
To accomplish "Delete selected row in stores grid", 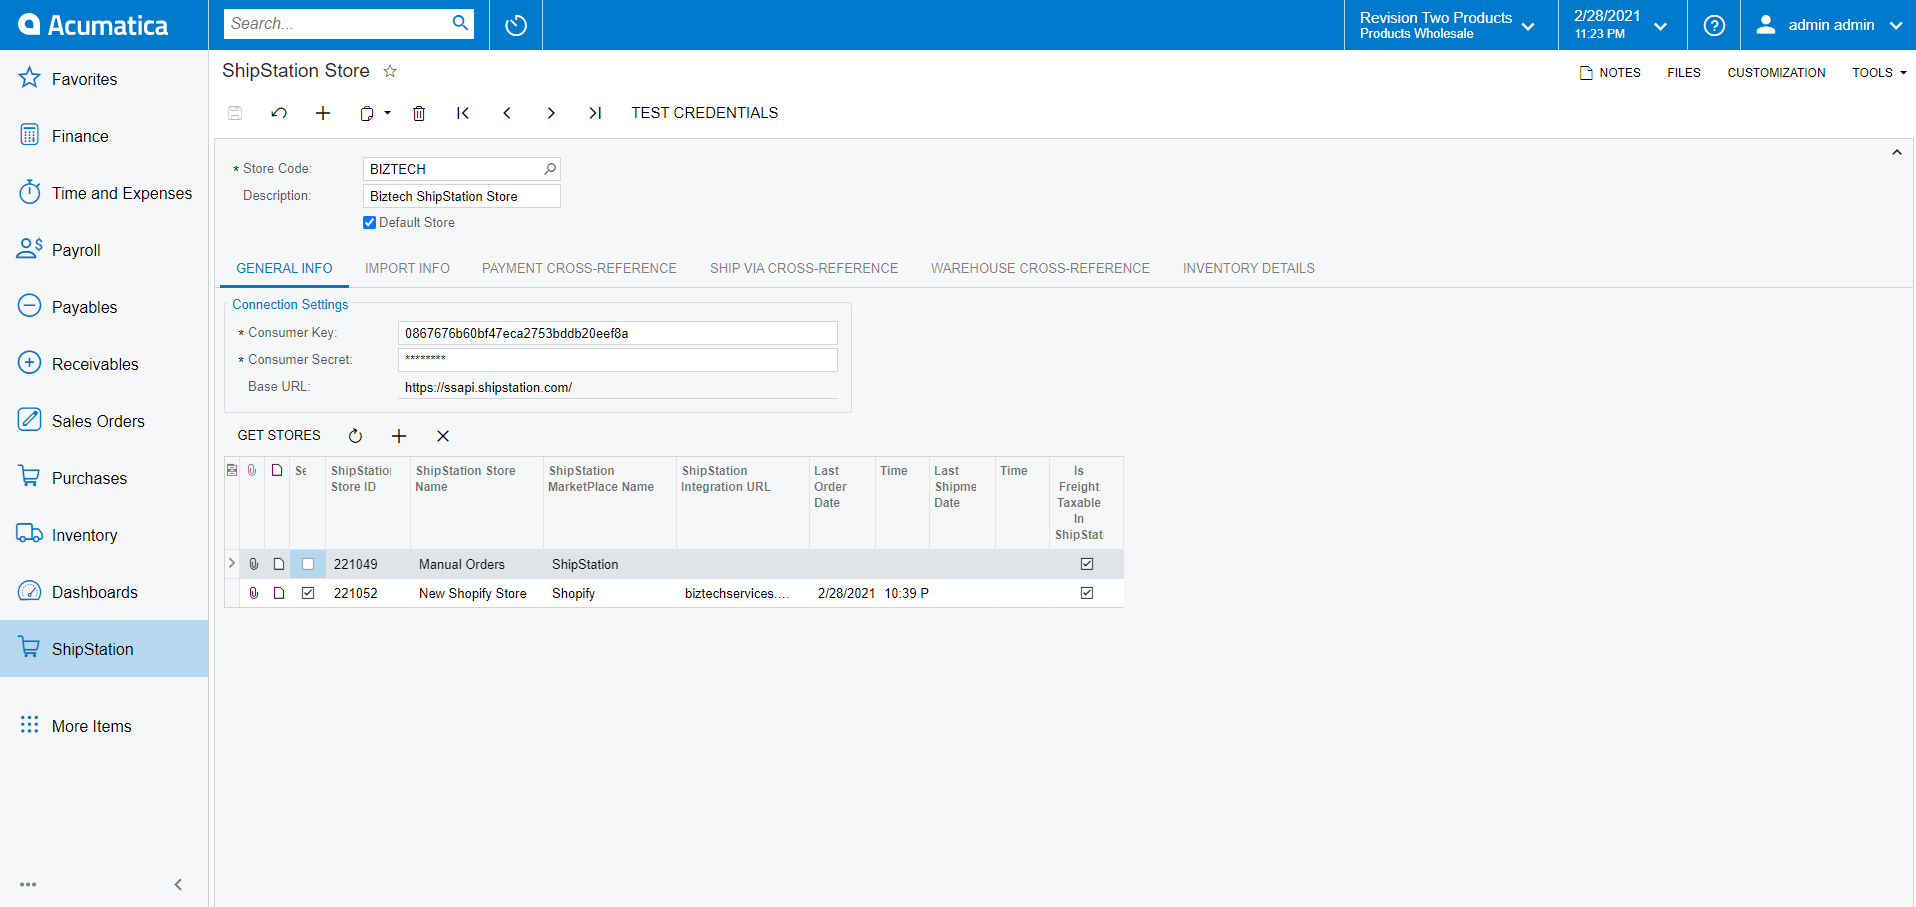I will click(x=443, y=436).
